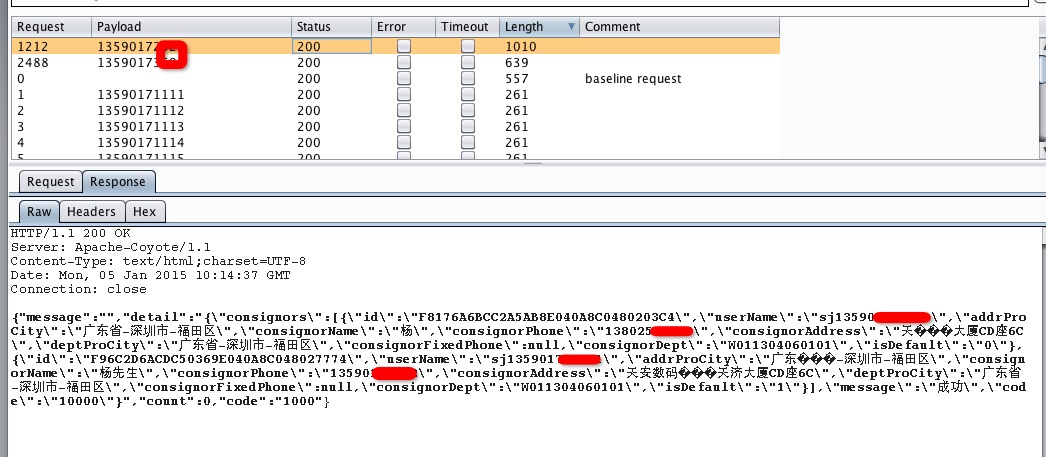Image resolution: width=1046 pixels, height=457 pixels.
Task: Click the Length column header
Action: coord(539,27)
